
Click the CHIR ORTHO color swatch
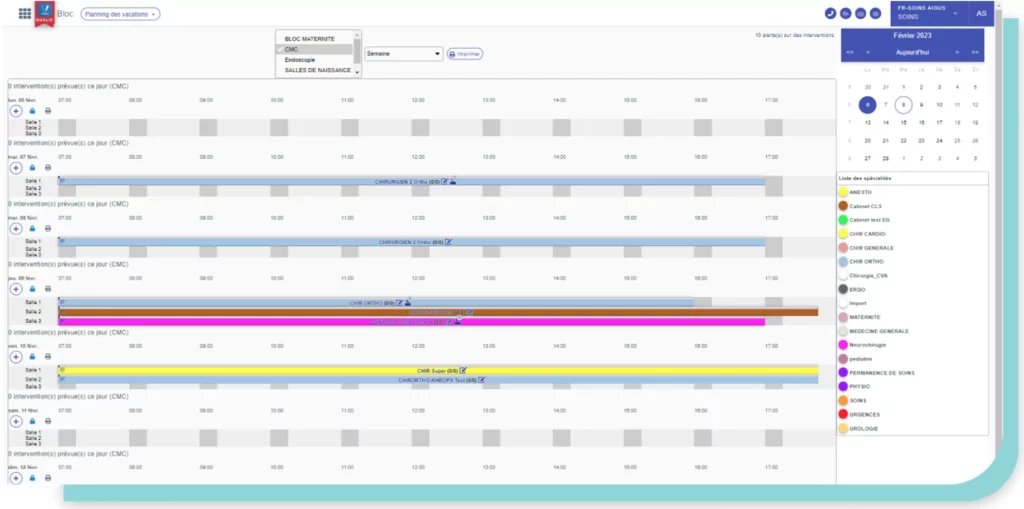(x=843, y=261)
